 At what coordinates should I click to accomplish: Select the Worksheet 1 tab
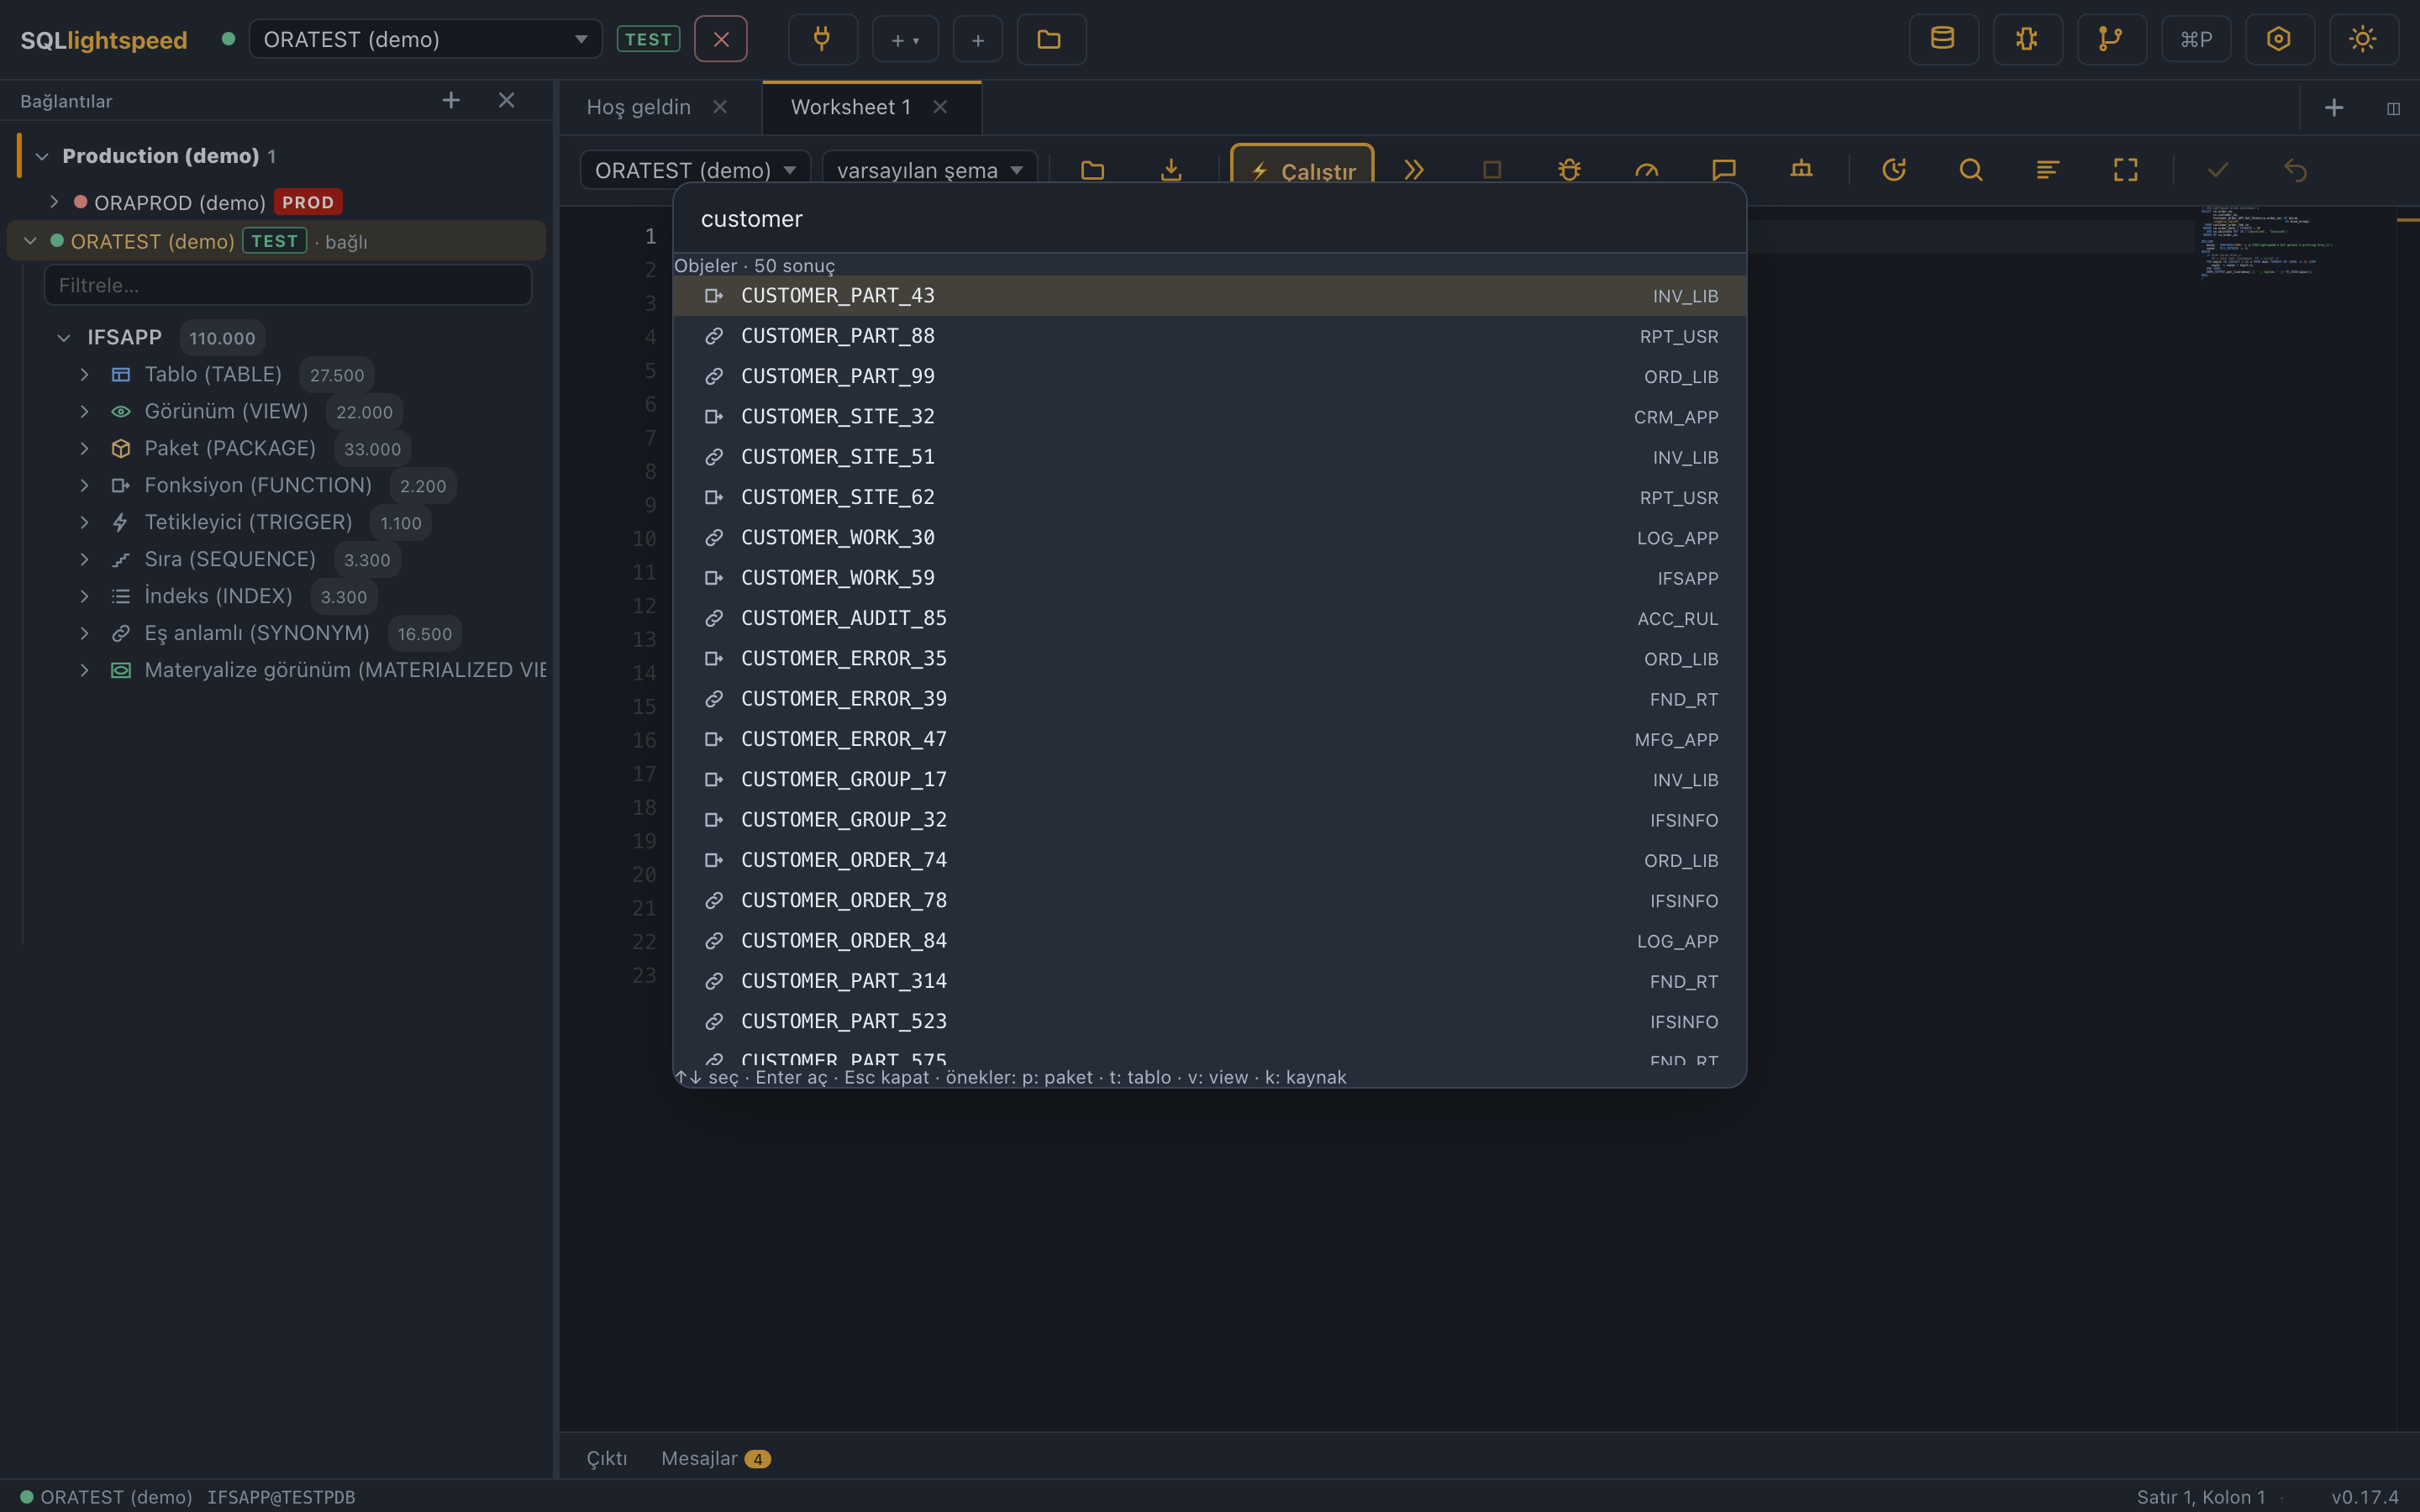coord(851,107)
